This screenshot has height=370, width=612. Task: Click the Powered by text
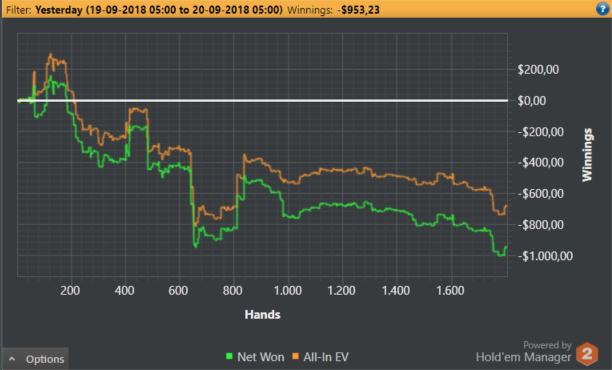pos(547,345)
